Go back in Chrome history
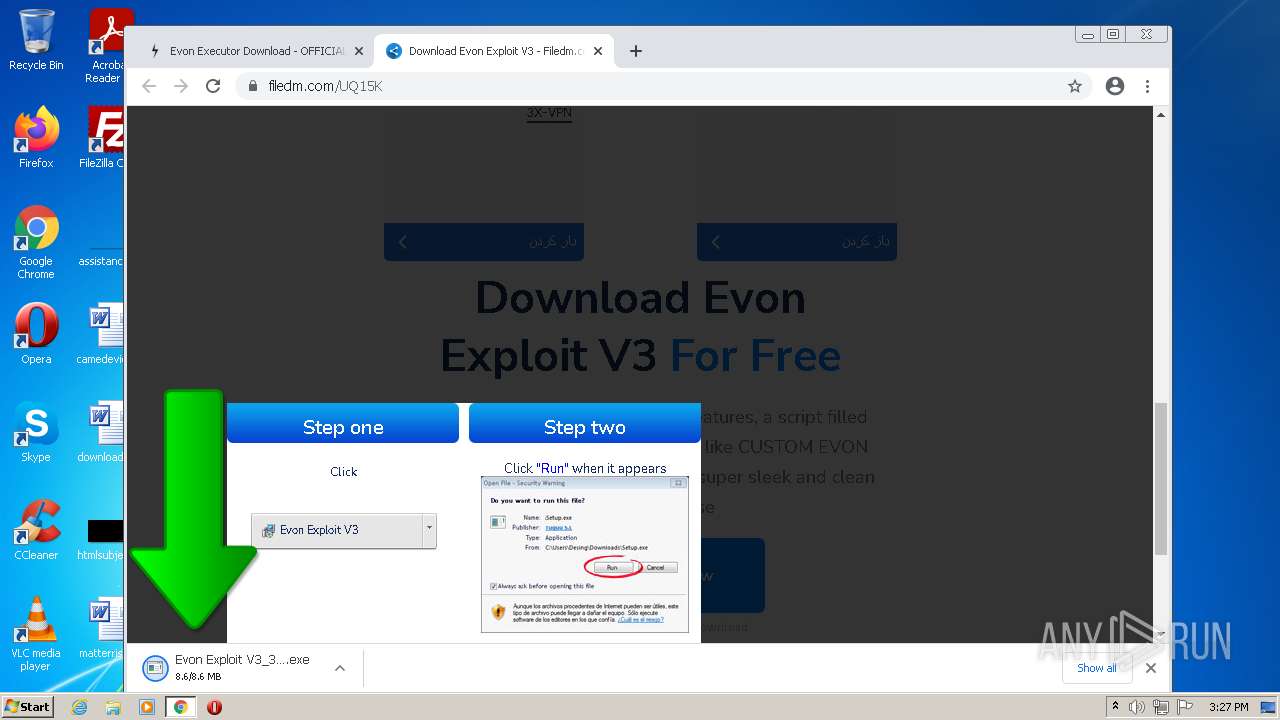The width and height of the screenshot is (1280, 720). coord(149,86)
